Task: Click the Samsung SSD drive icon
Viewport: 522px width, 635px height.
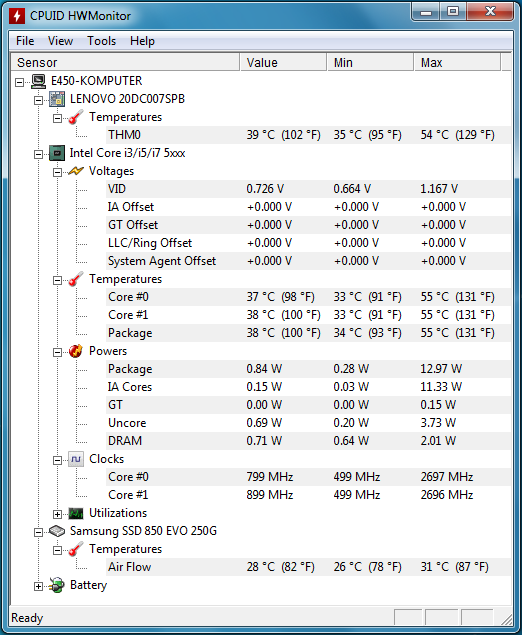Action: [x=57, y=531]
